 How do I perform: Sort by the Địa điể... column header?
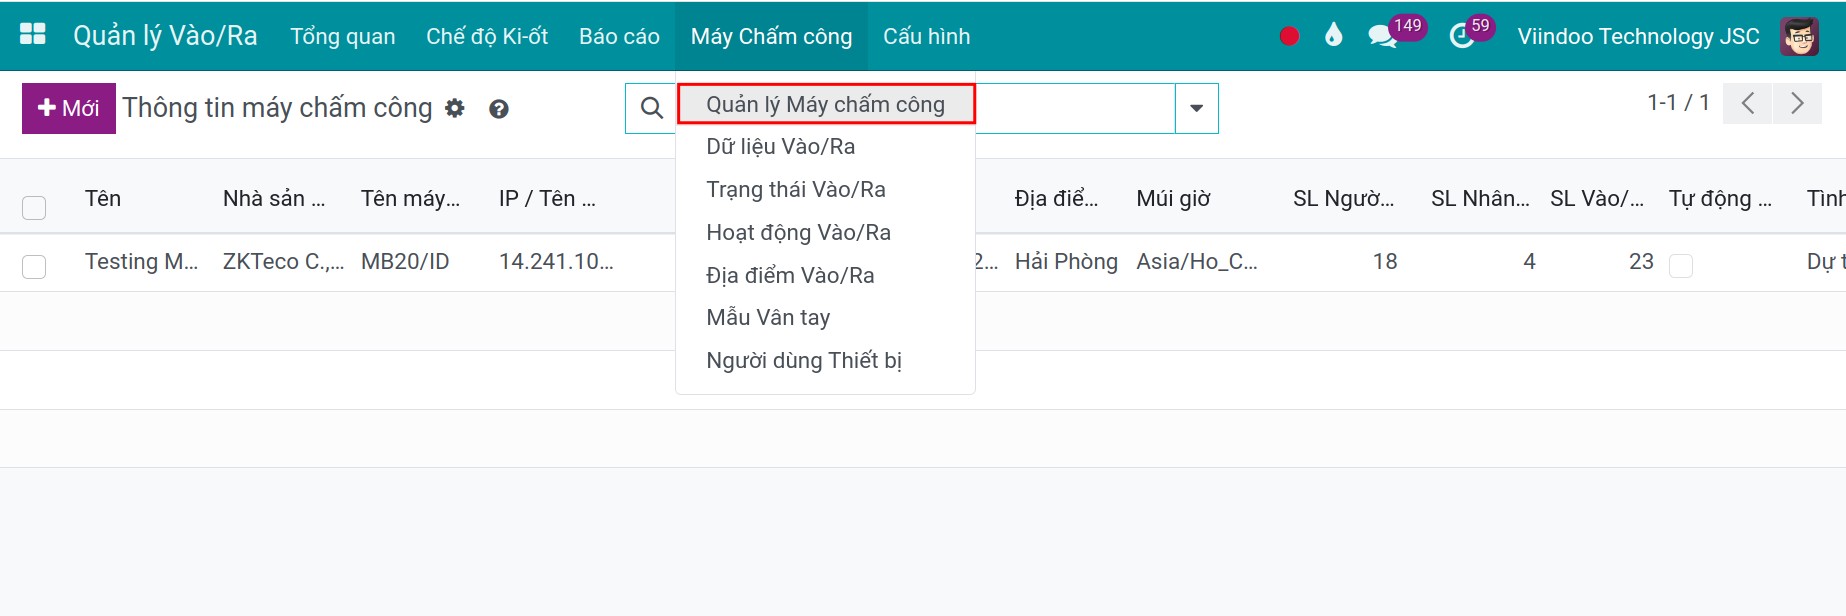[1057, 198]
